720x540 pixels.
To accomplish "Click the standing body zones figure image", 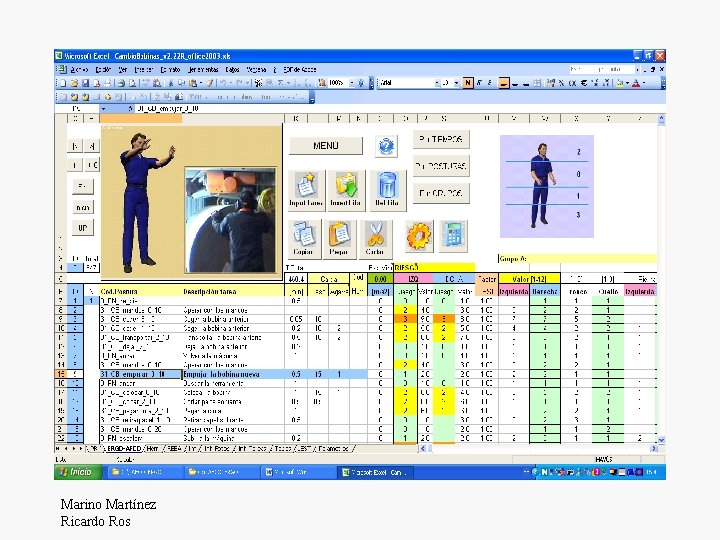I will coord(547,186).
